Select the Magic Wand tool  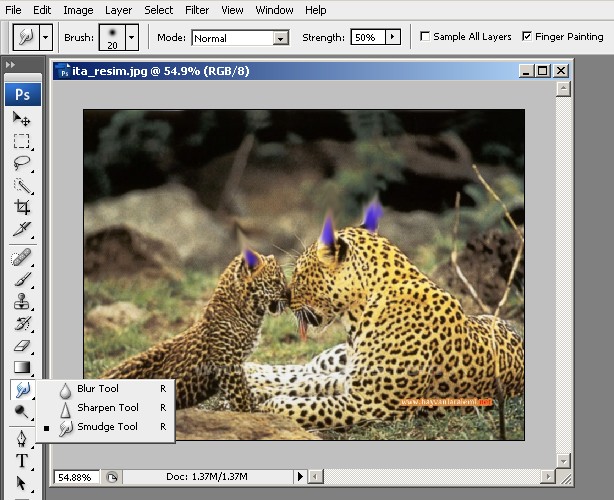[22, 185]
